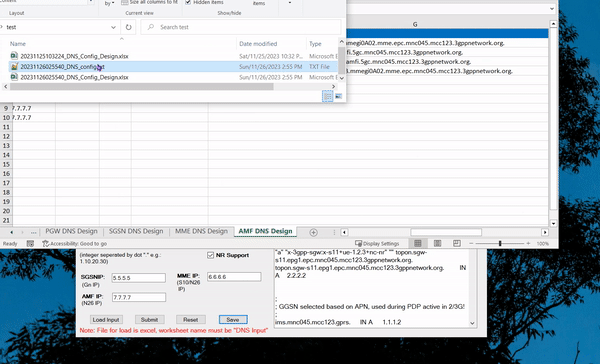Open the Options dropdown arrow in ribbon
This screenshot has width=600, height=364.
click(x=290, y=3)
